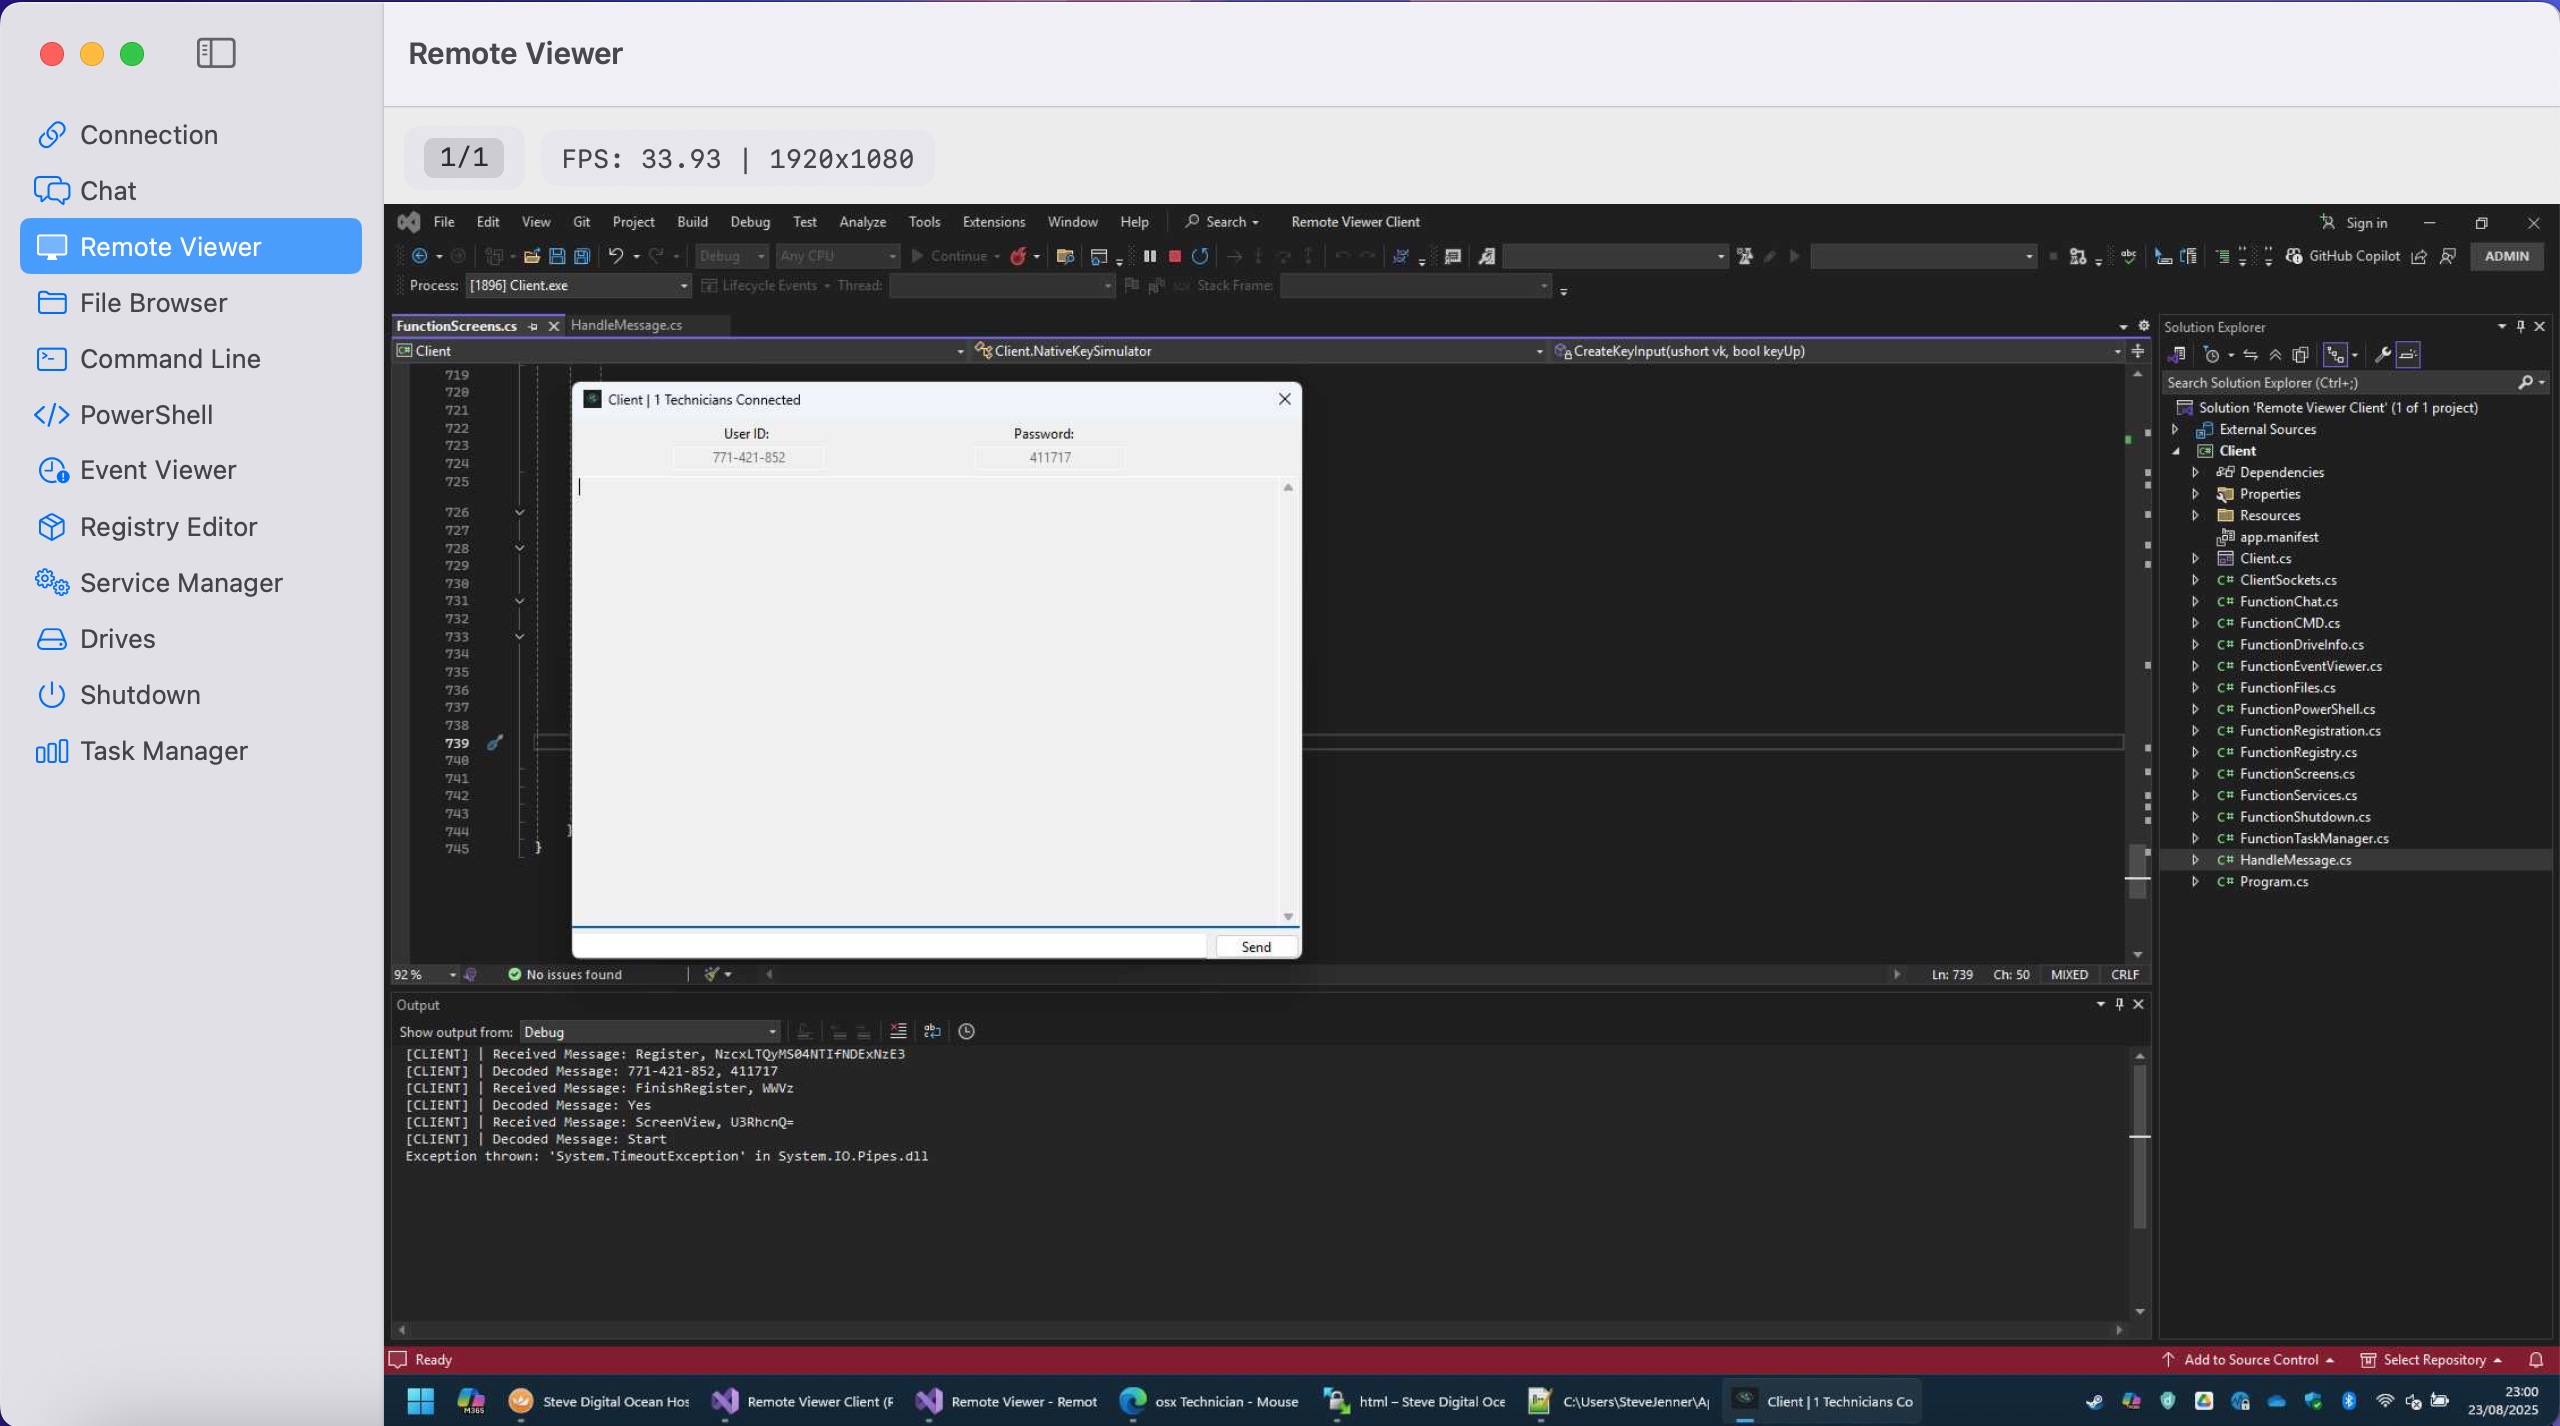Click the Continue debug button
The width and height of the screenshot is (2560, 1426).
(x=947, y=257)
